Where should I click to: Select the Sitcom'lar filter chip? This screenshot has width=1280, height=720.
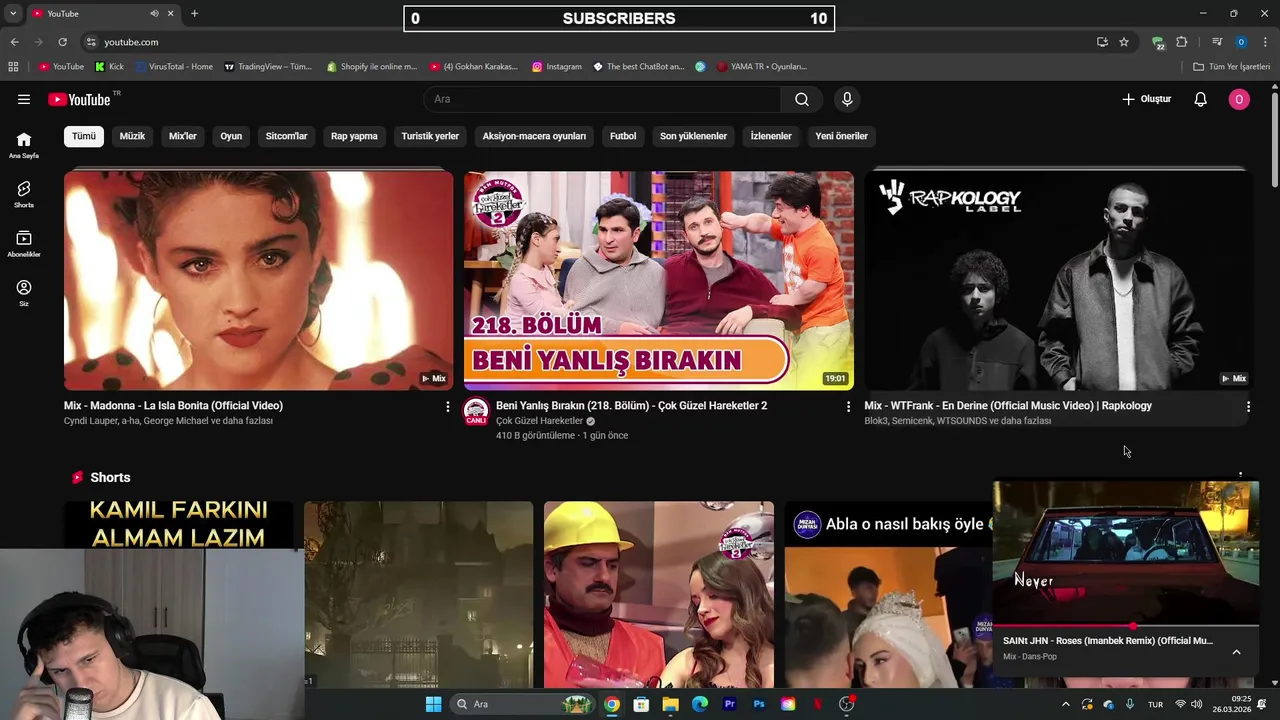tap(286, 136)
